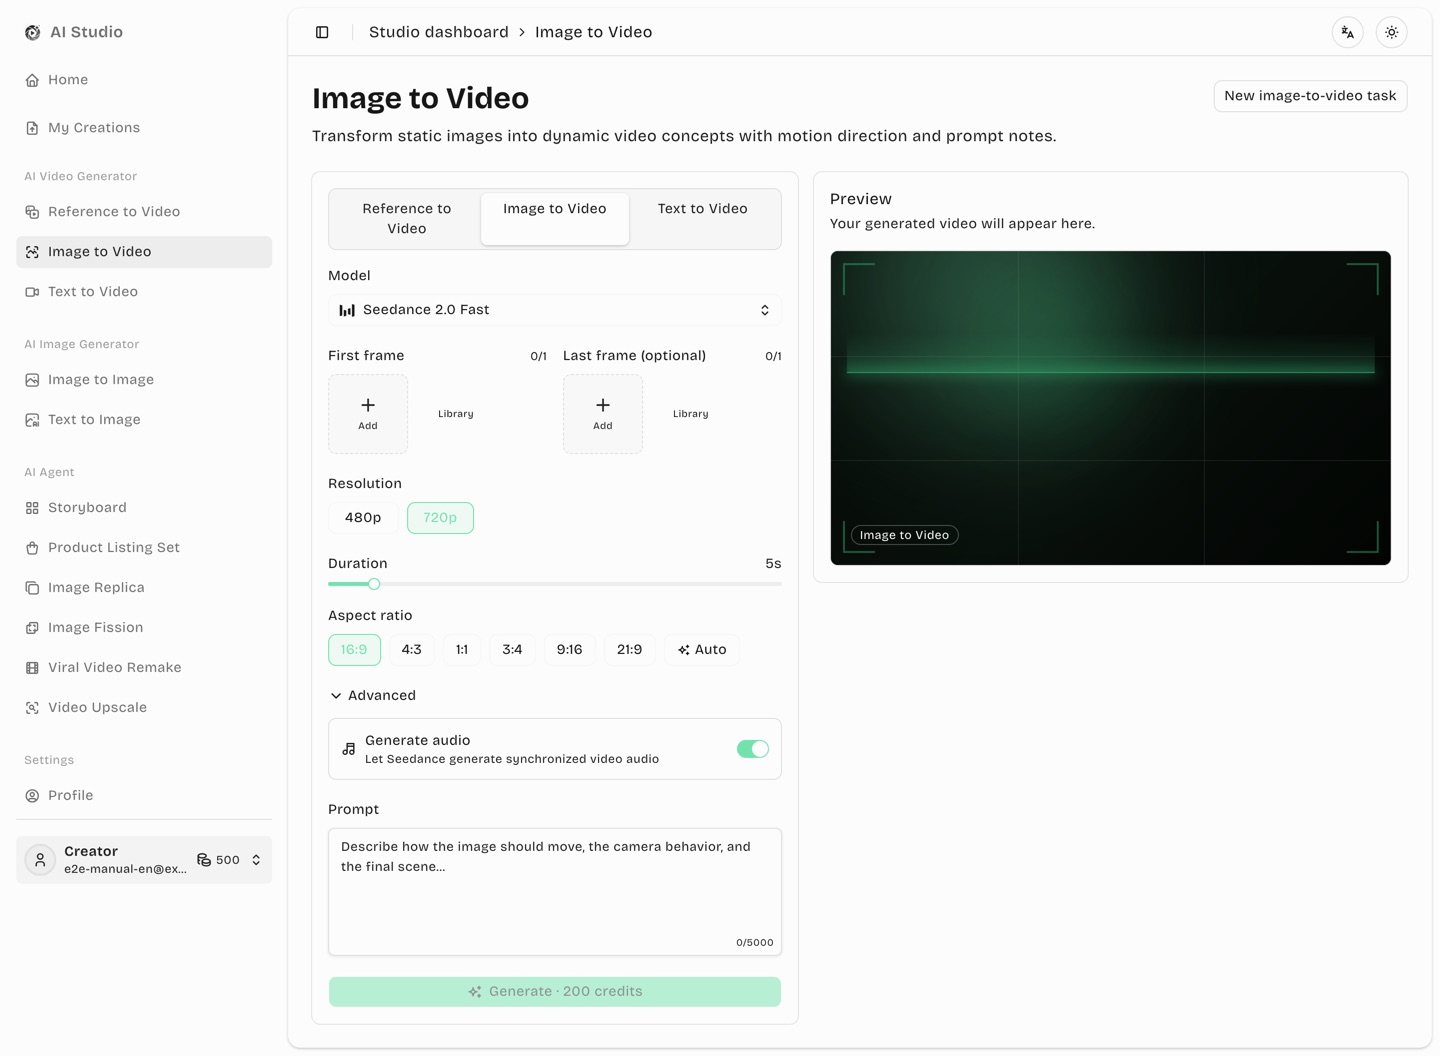This screenshot has width=1440, height=1056.
Task: Click the Text to Video camera icon
Action: (32, 292)
